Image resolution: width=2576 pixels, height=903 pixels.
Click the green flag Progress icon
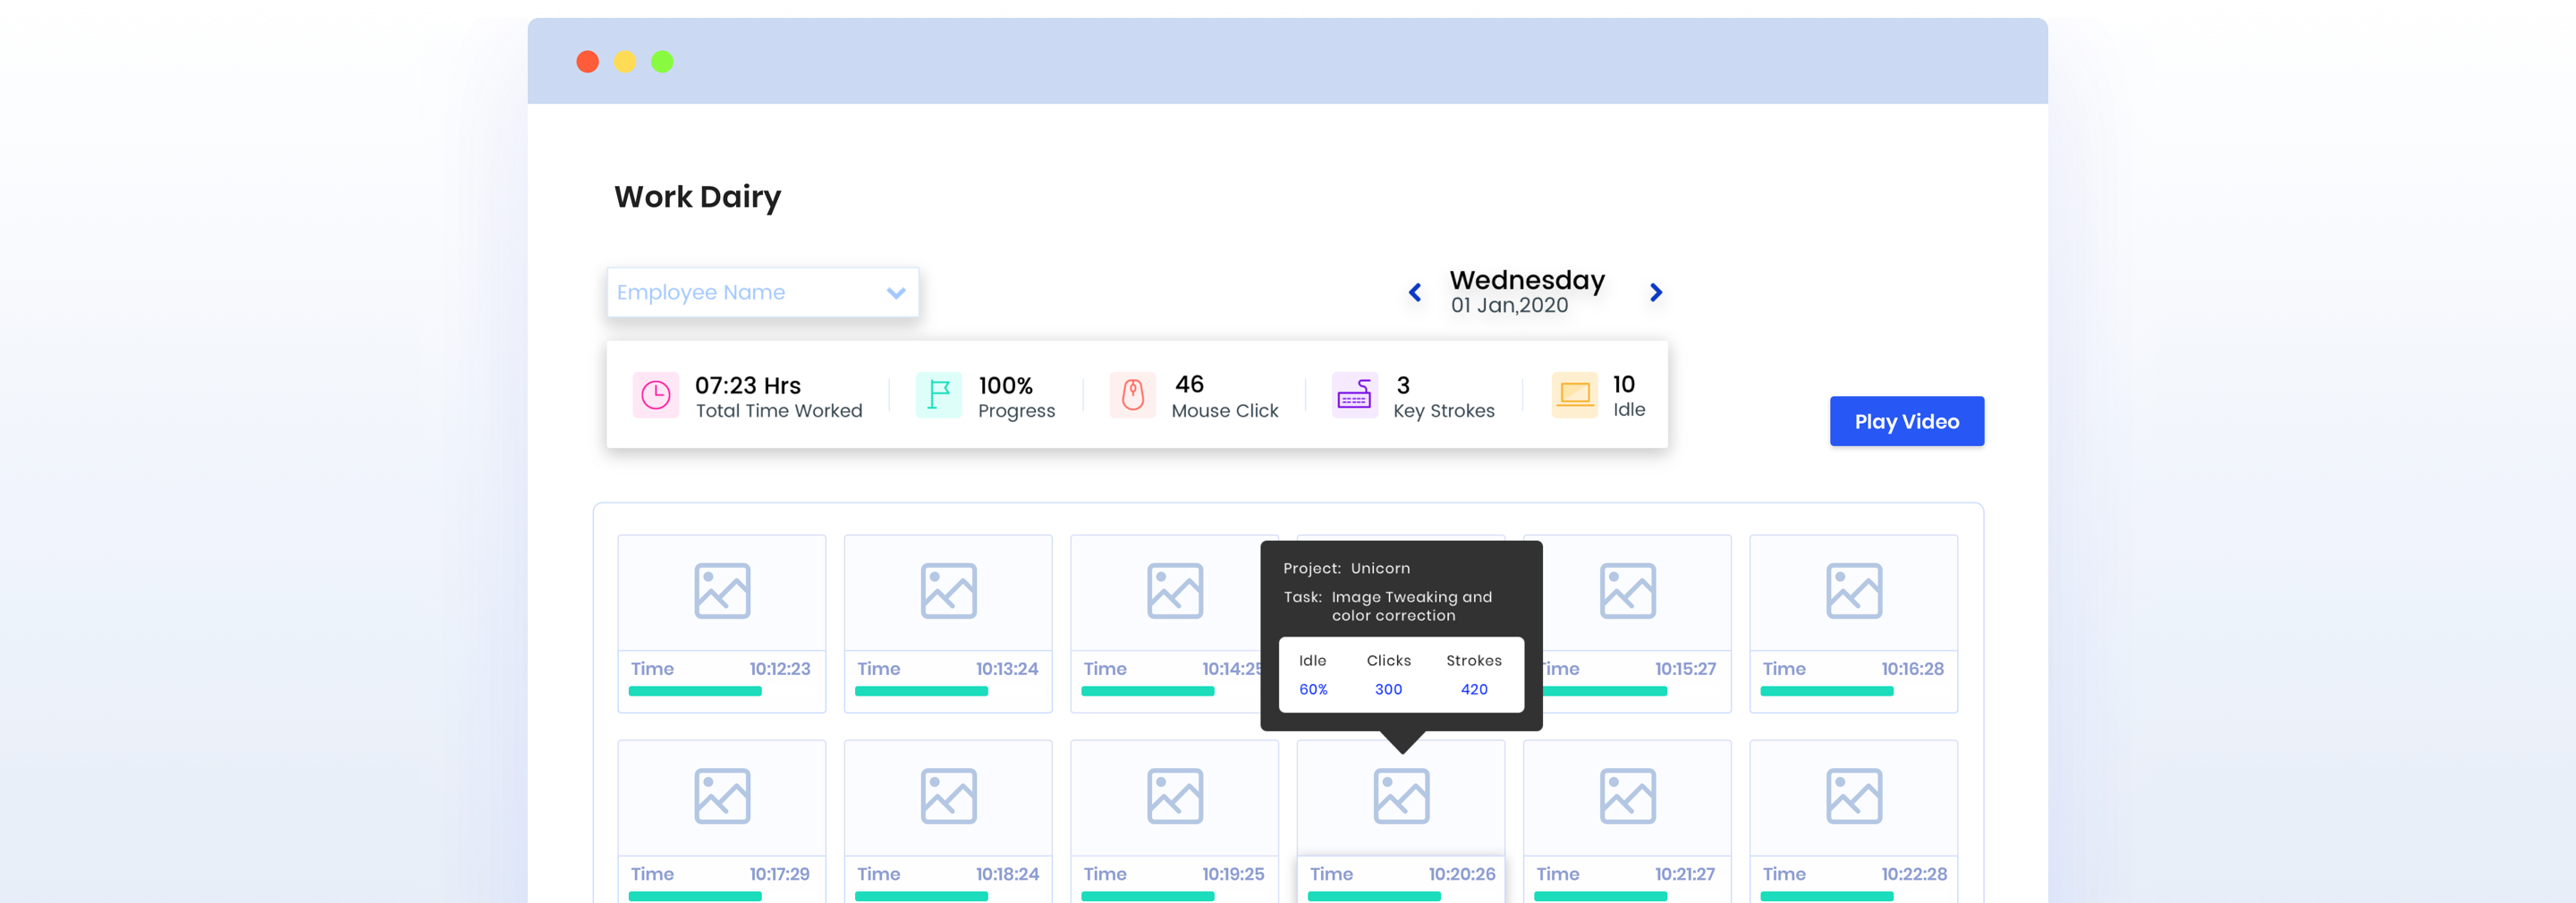[x=938, y=395]
